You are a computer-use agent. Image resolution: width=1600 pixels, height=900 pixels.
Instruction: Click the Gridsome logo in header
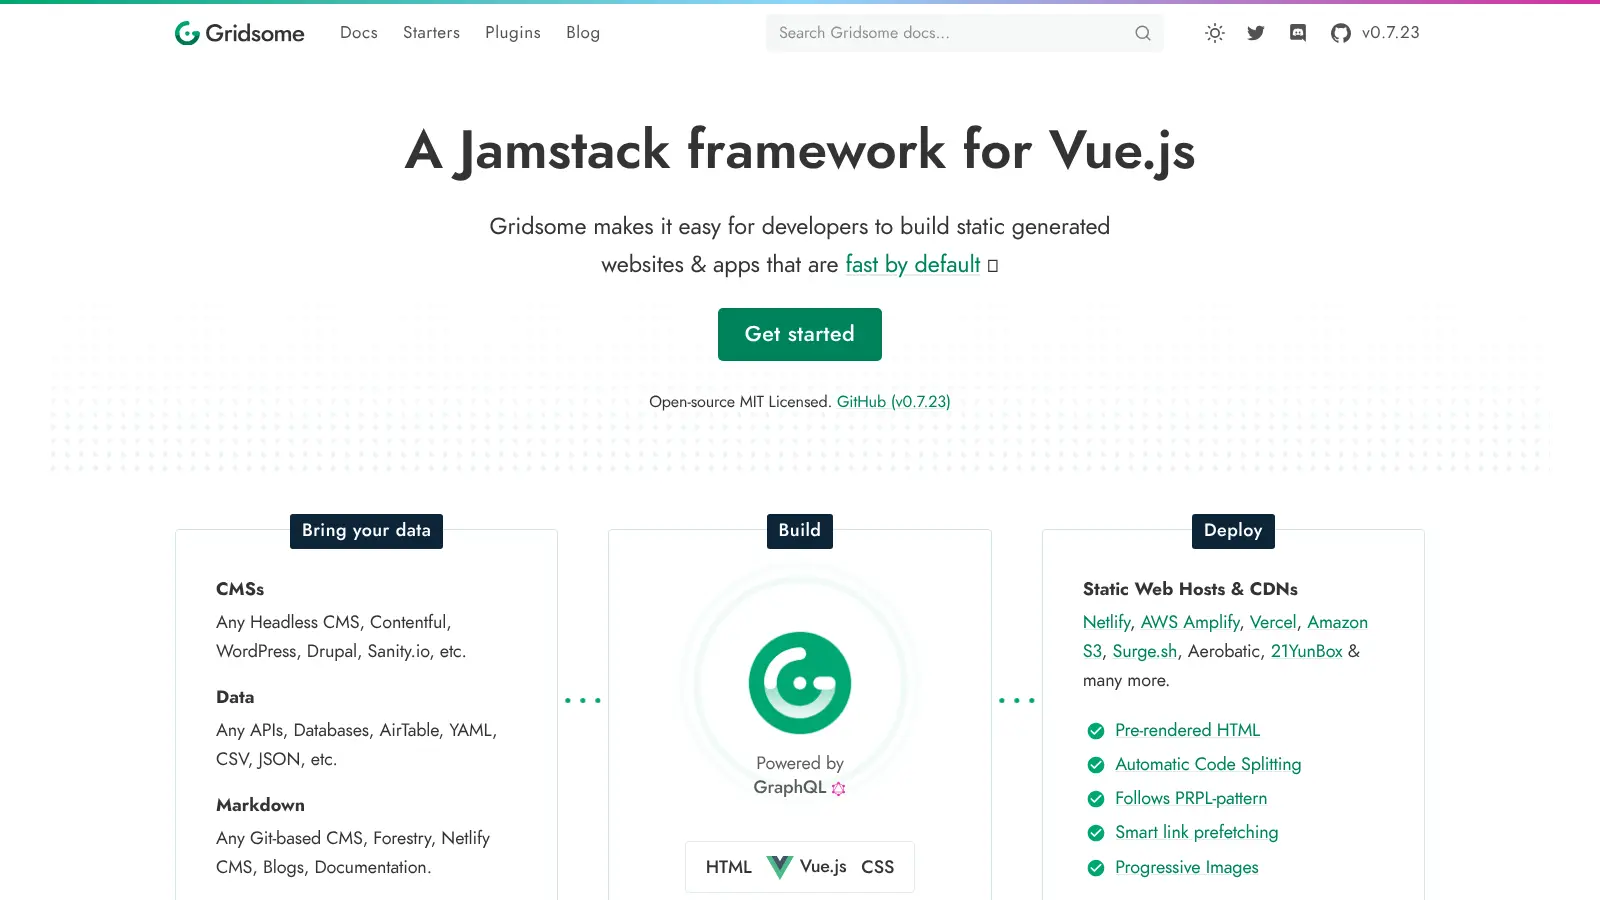(x=239, y=33)
